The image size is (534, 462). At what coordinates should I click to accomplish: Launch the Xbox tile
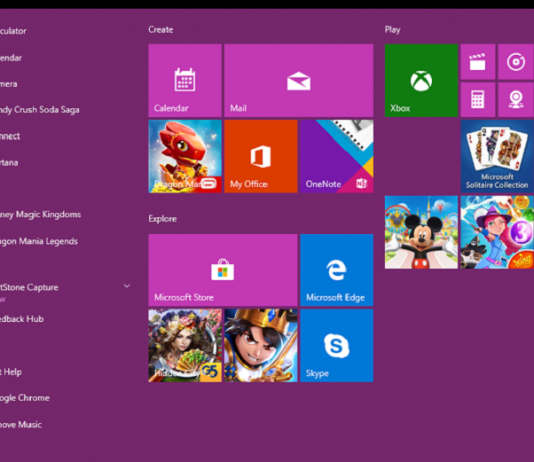click(421, 80)
